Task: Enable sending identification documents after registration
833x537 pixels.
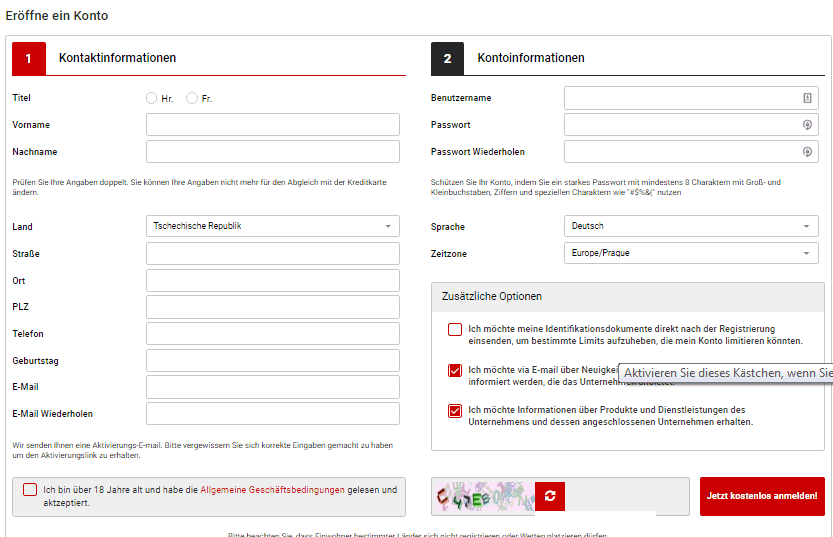Action: click(x=455, y=330)
